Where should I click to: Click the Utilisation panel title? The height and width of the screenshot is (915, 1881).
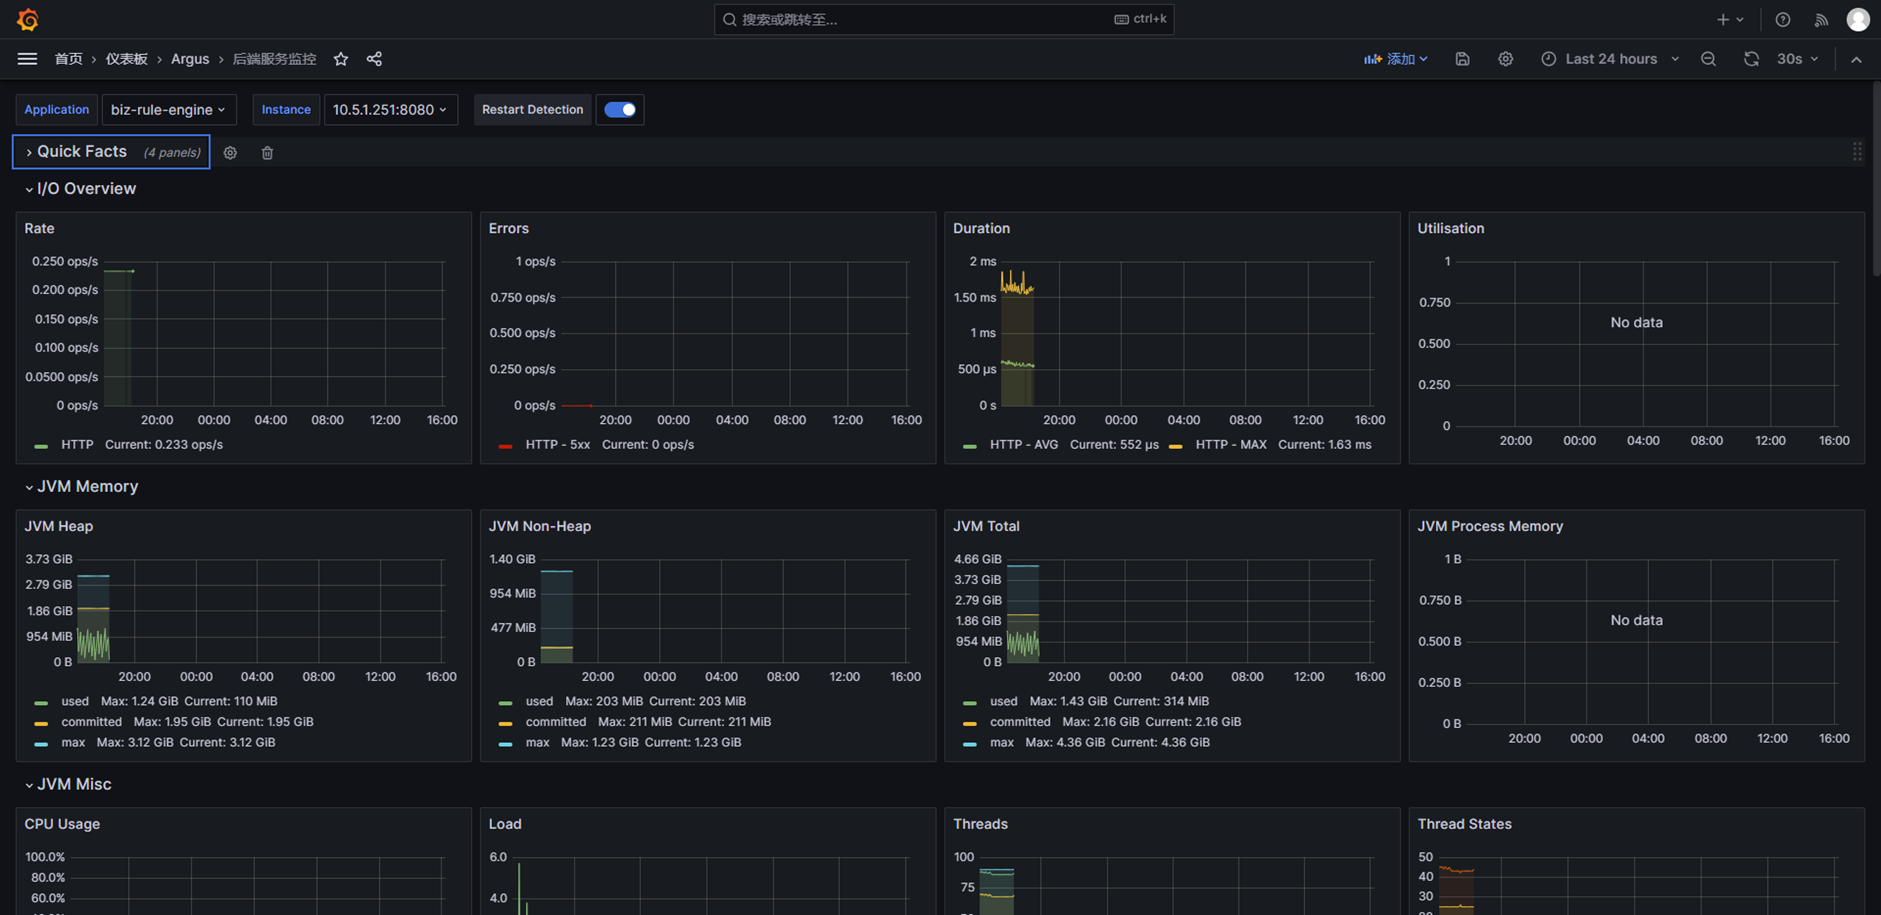(1451, 228)
